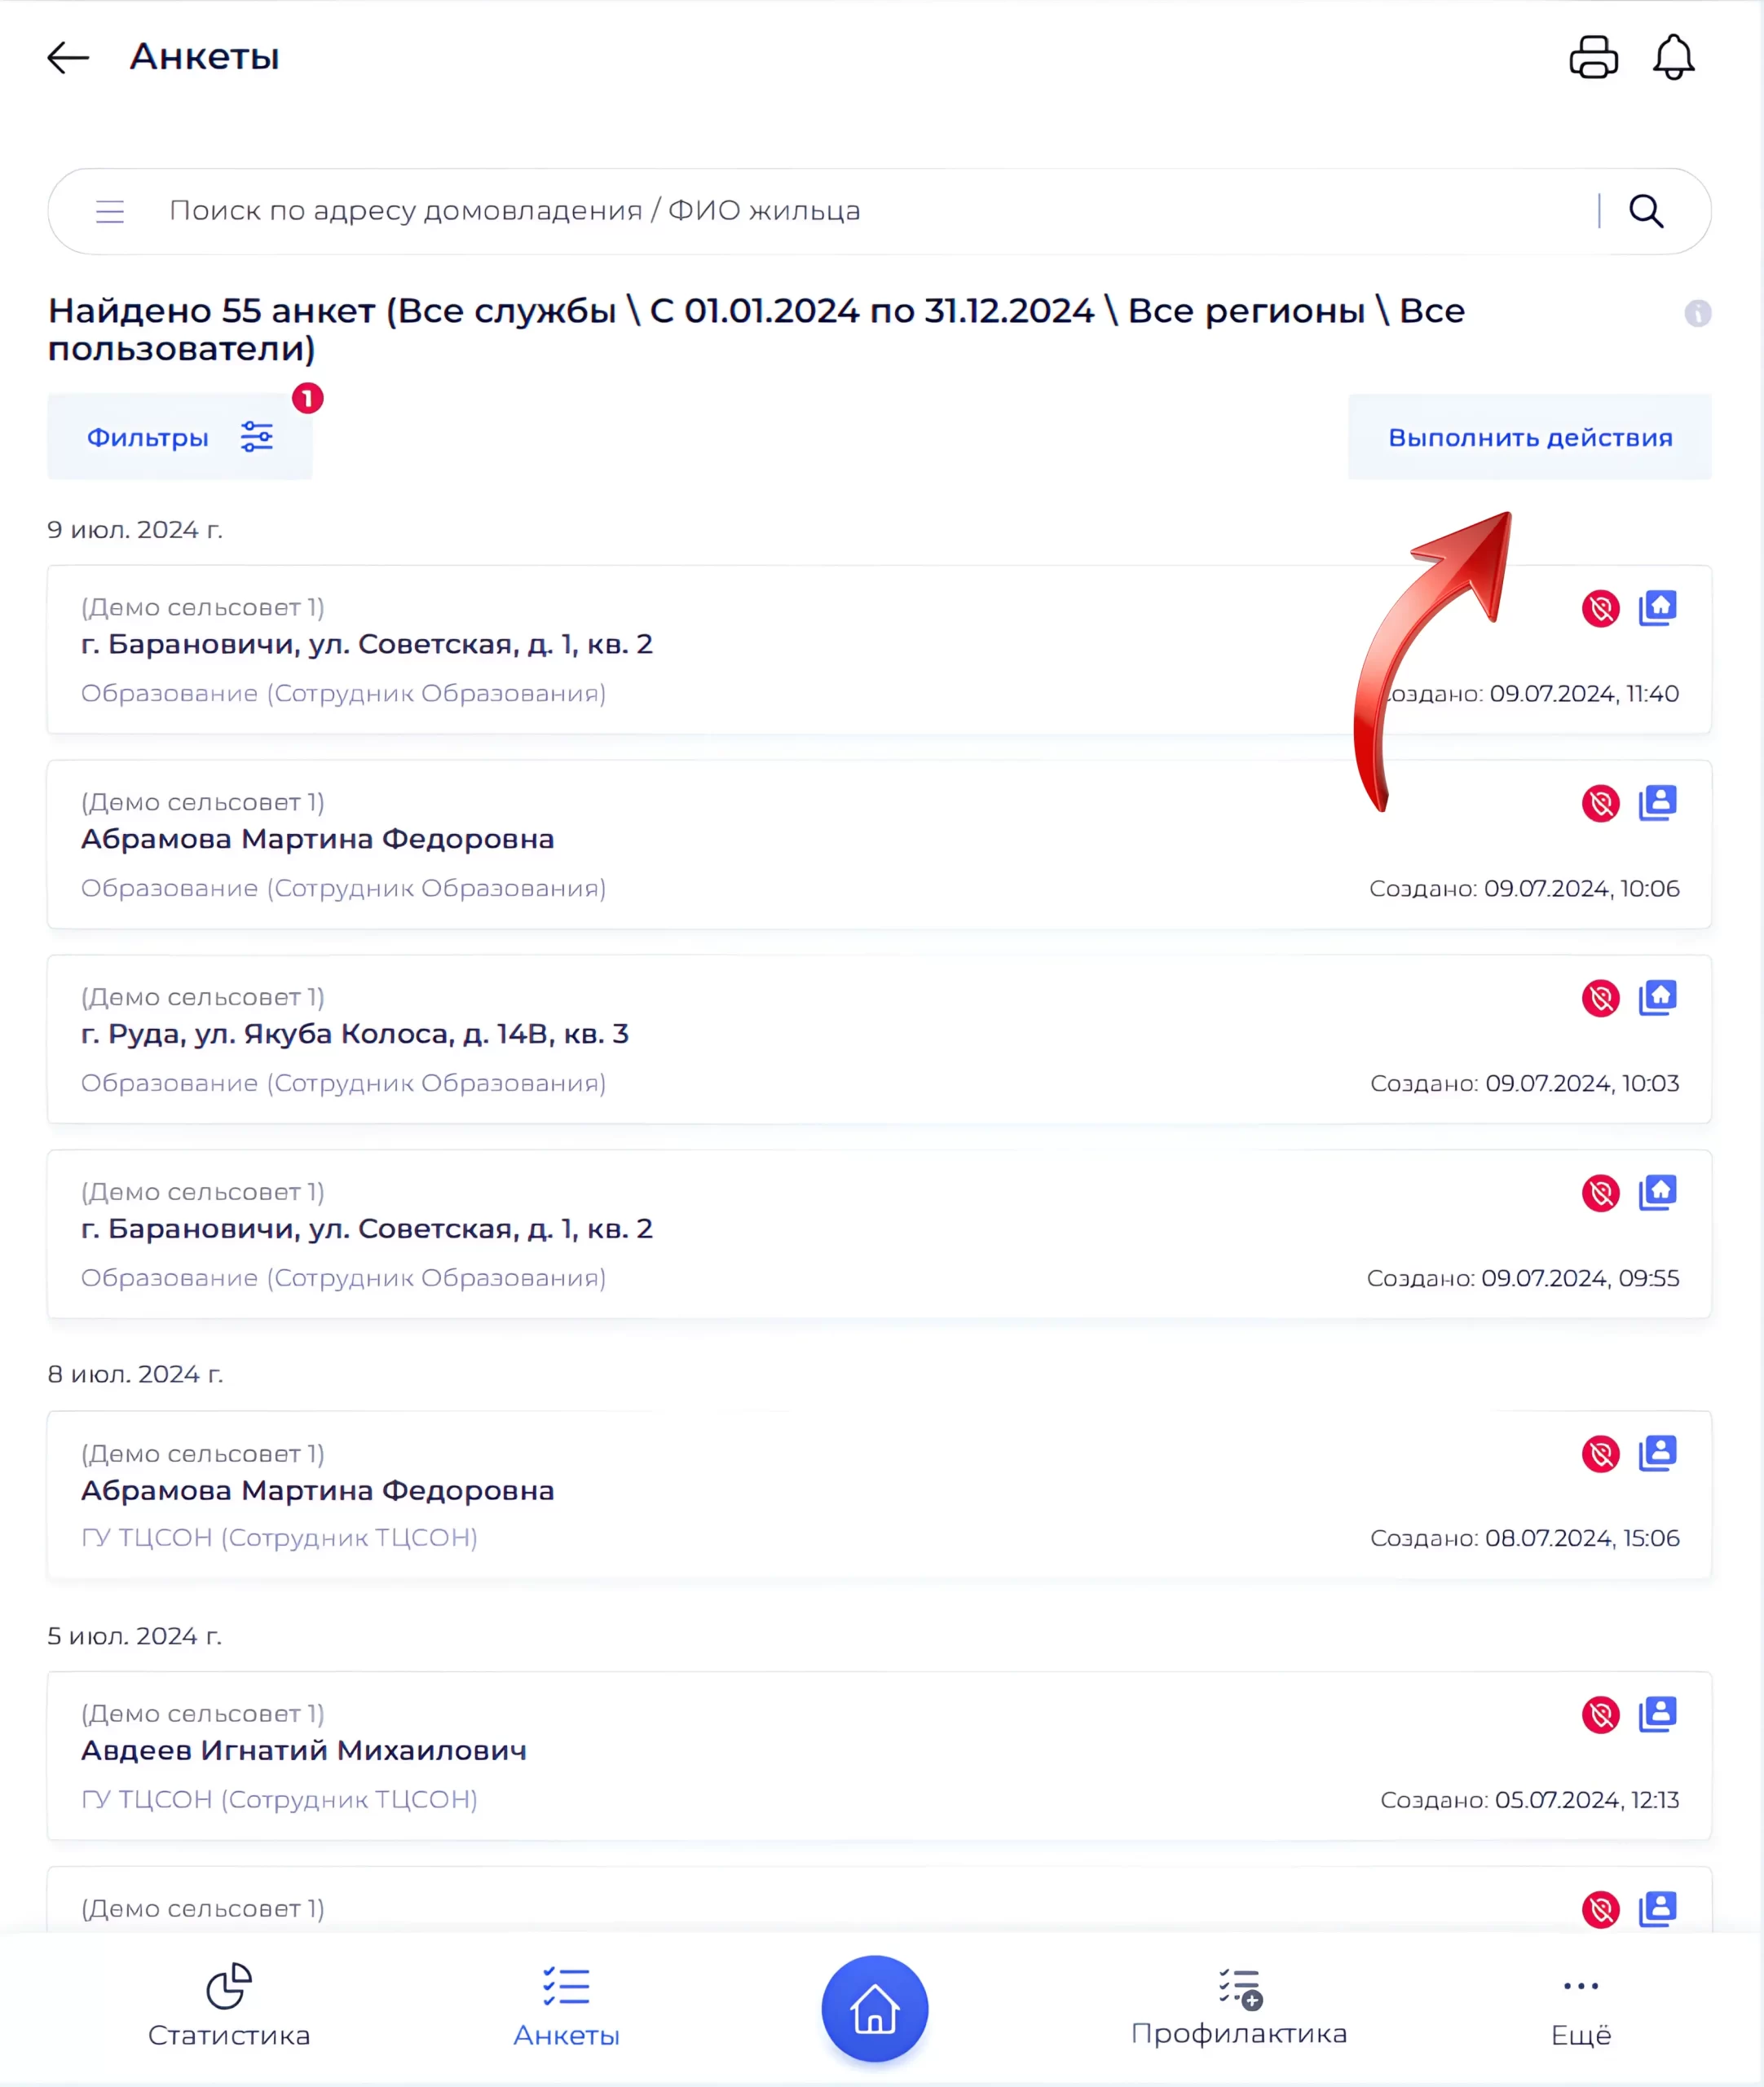Click Создано: 05.07.2024, 12:13 timestamp
This screenshot has width=1764, height=2087.
1529,1801
